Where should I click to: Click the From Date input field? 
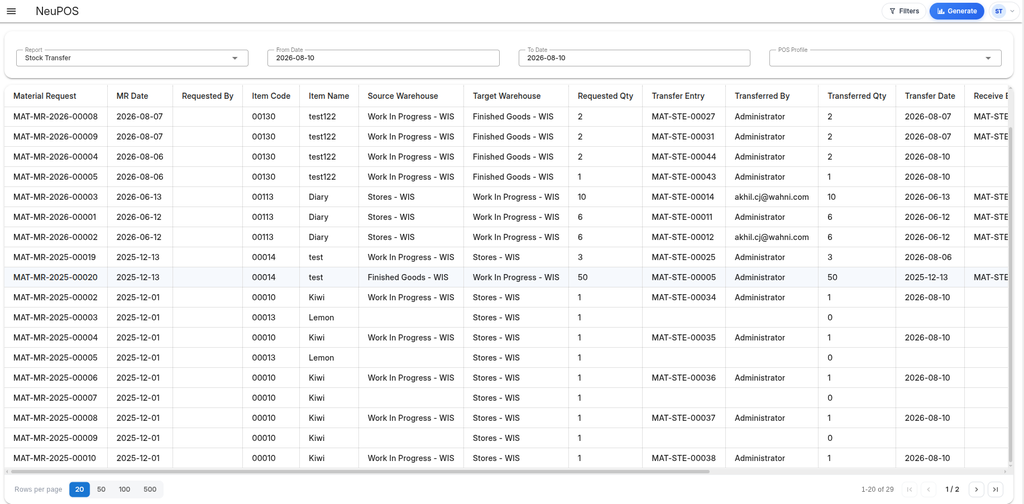[x=383, y=57]
